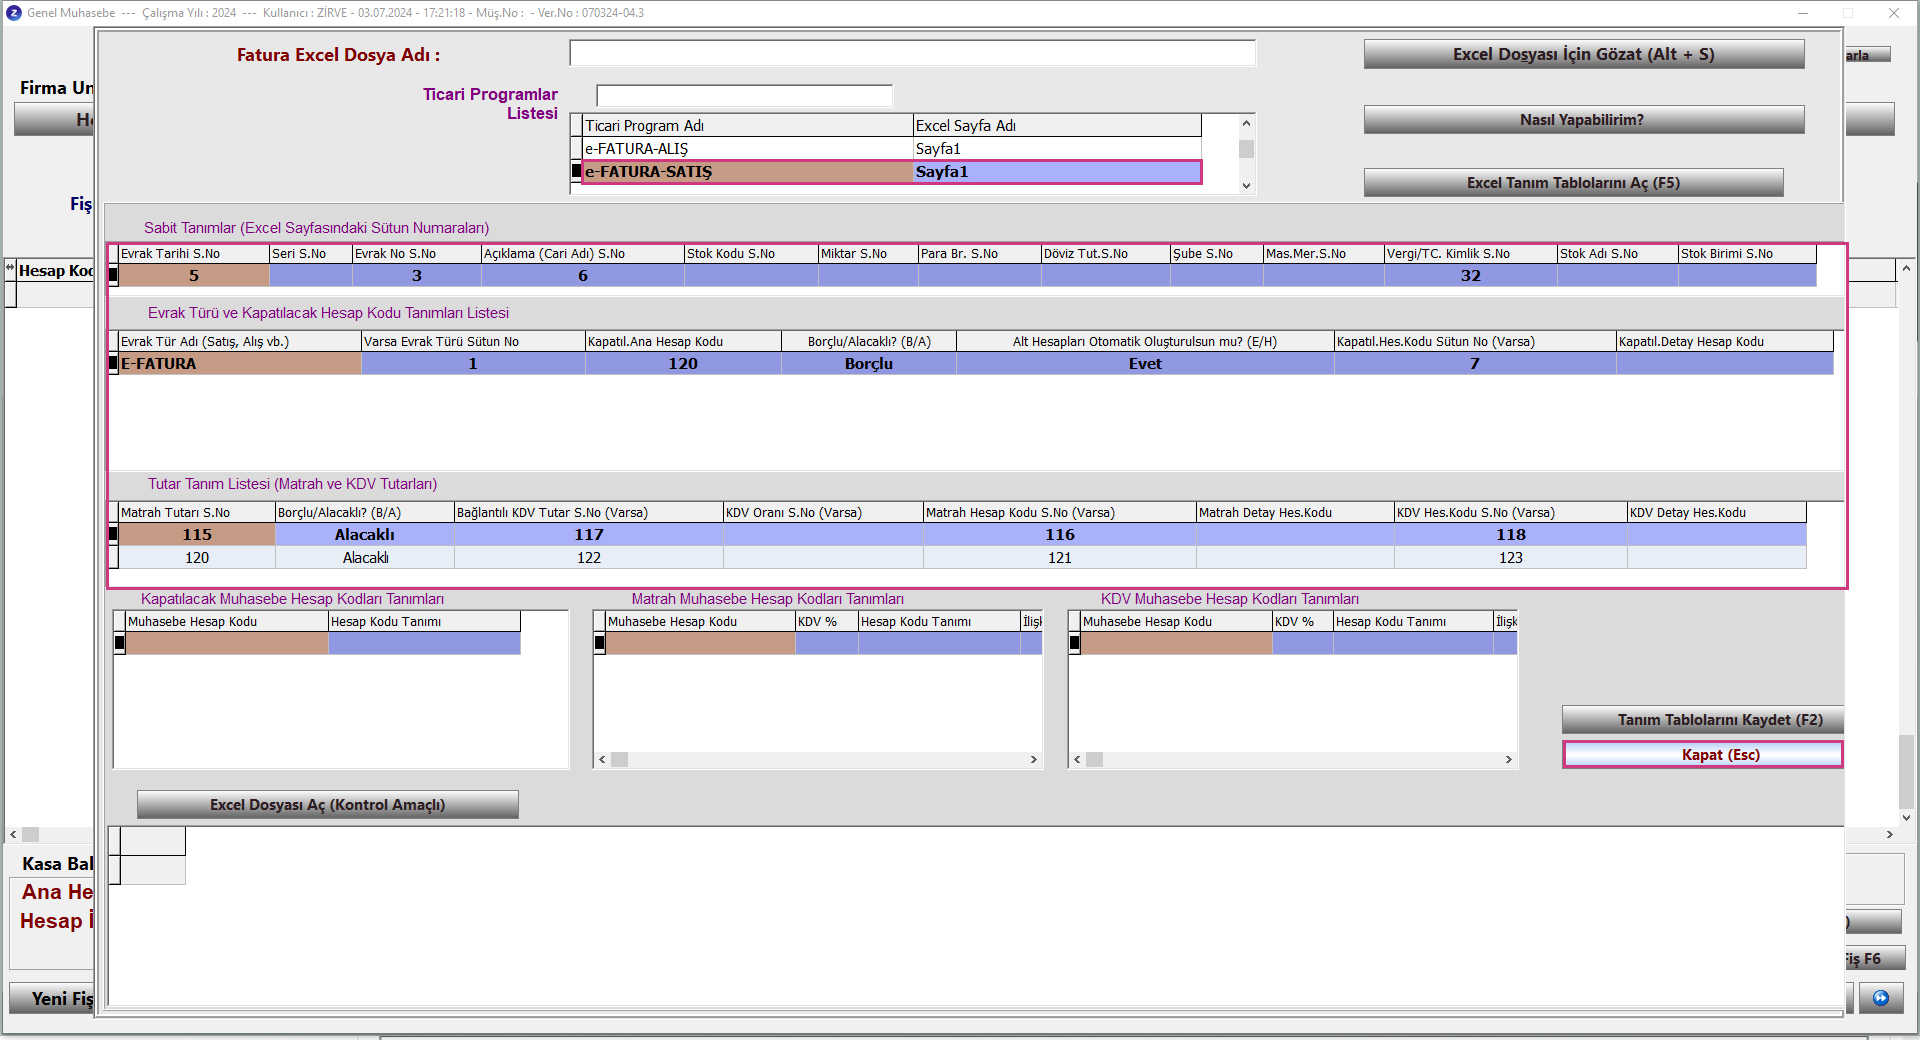
Task: Click the Genel Muhasebe app icon in title bar
Action: (13, 13)
